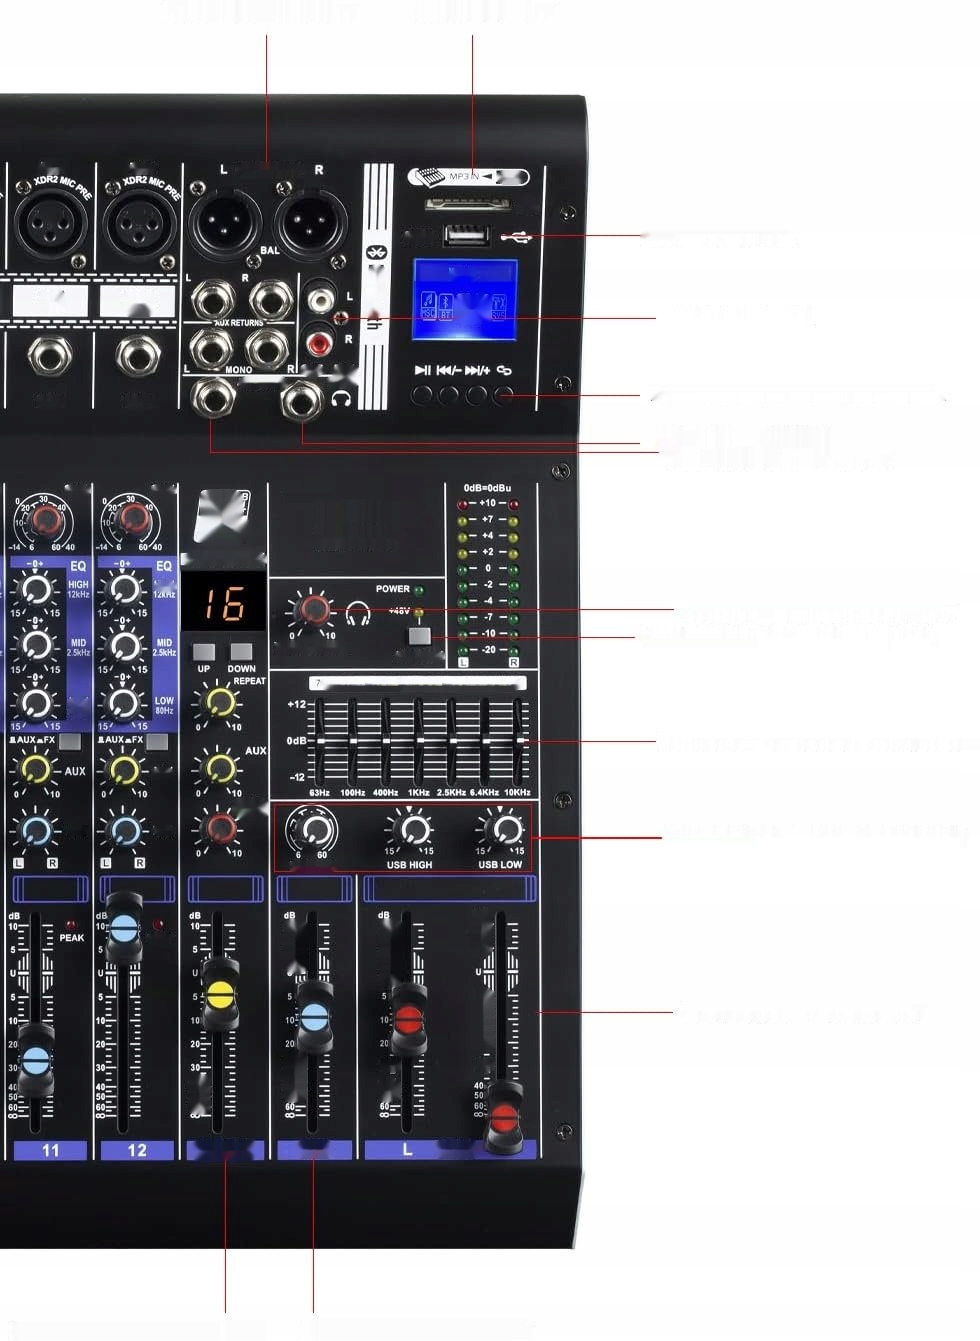Viewport: 980px width, 1341px height.
Task: Click channel 12 LOW EQ knob
Action: point(124,703)
